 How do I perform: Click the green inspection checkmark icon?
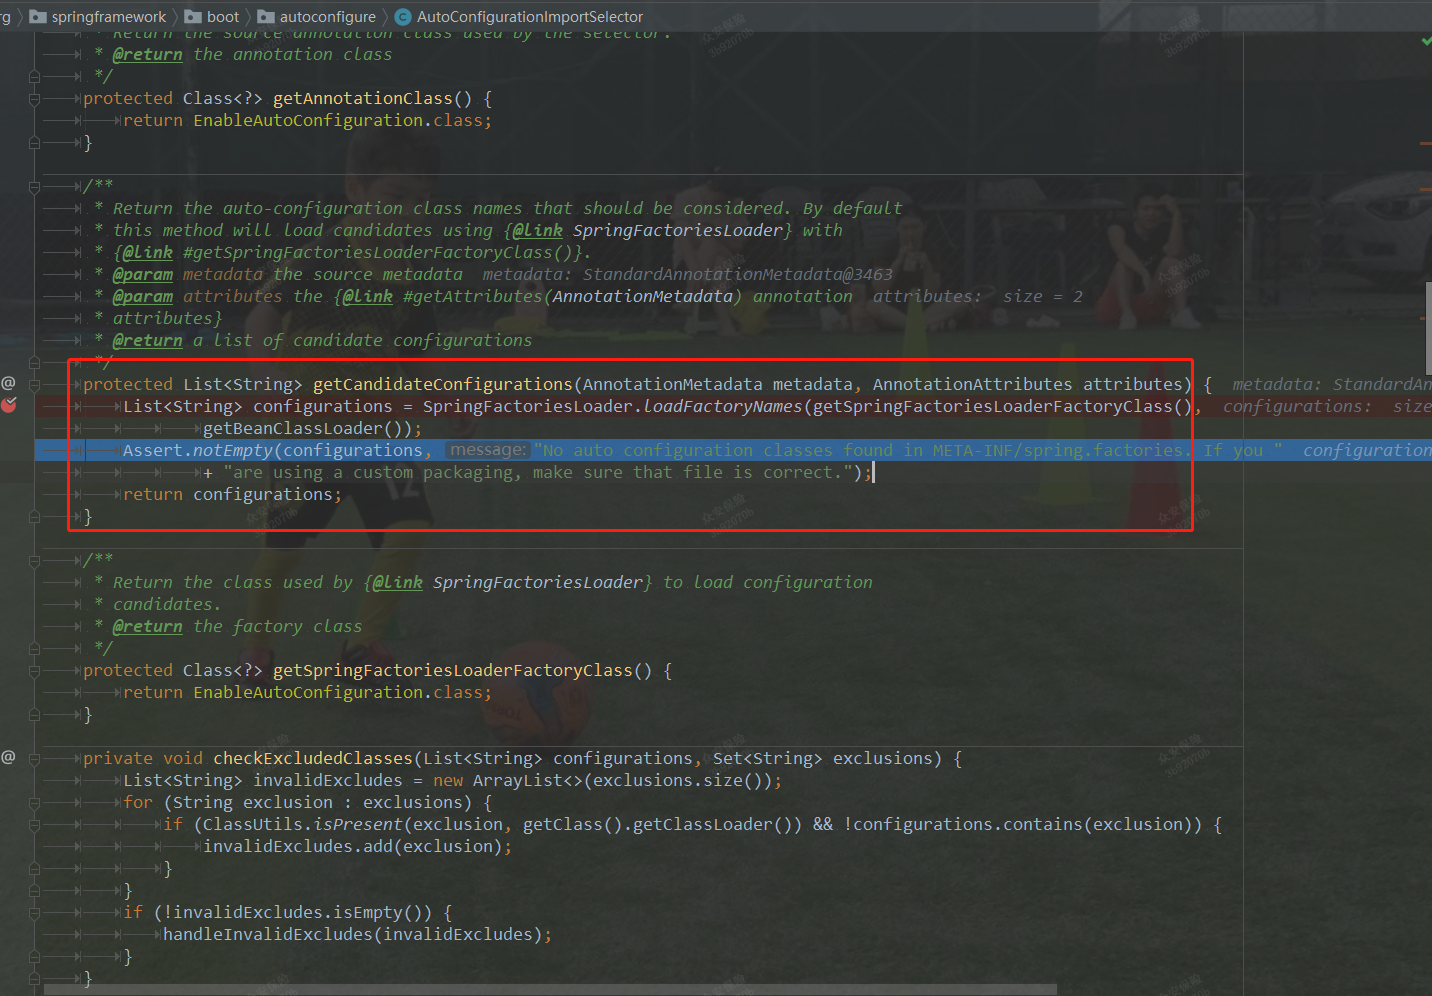coord(1426,41)
